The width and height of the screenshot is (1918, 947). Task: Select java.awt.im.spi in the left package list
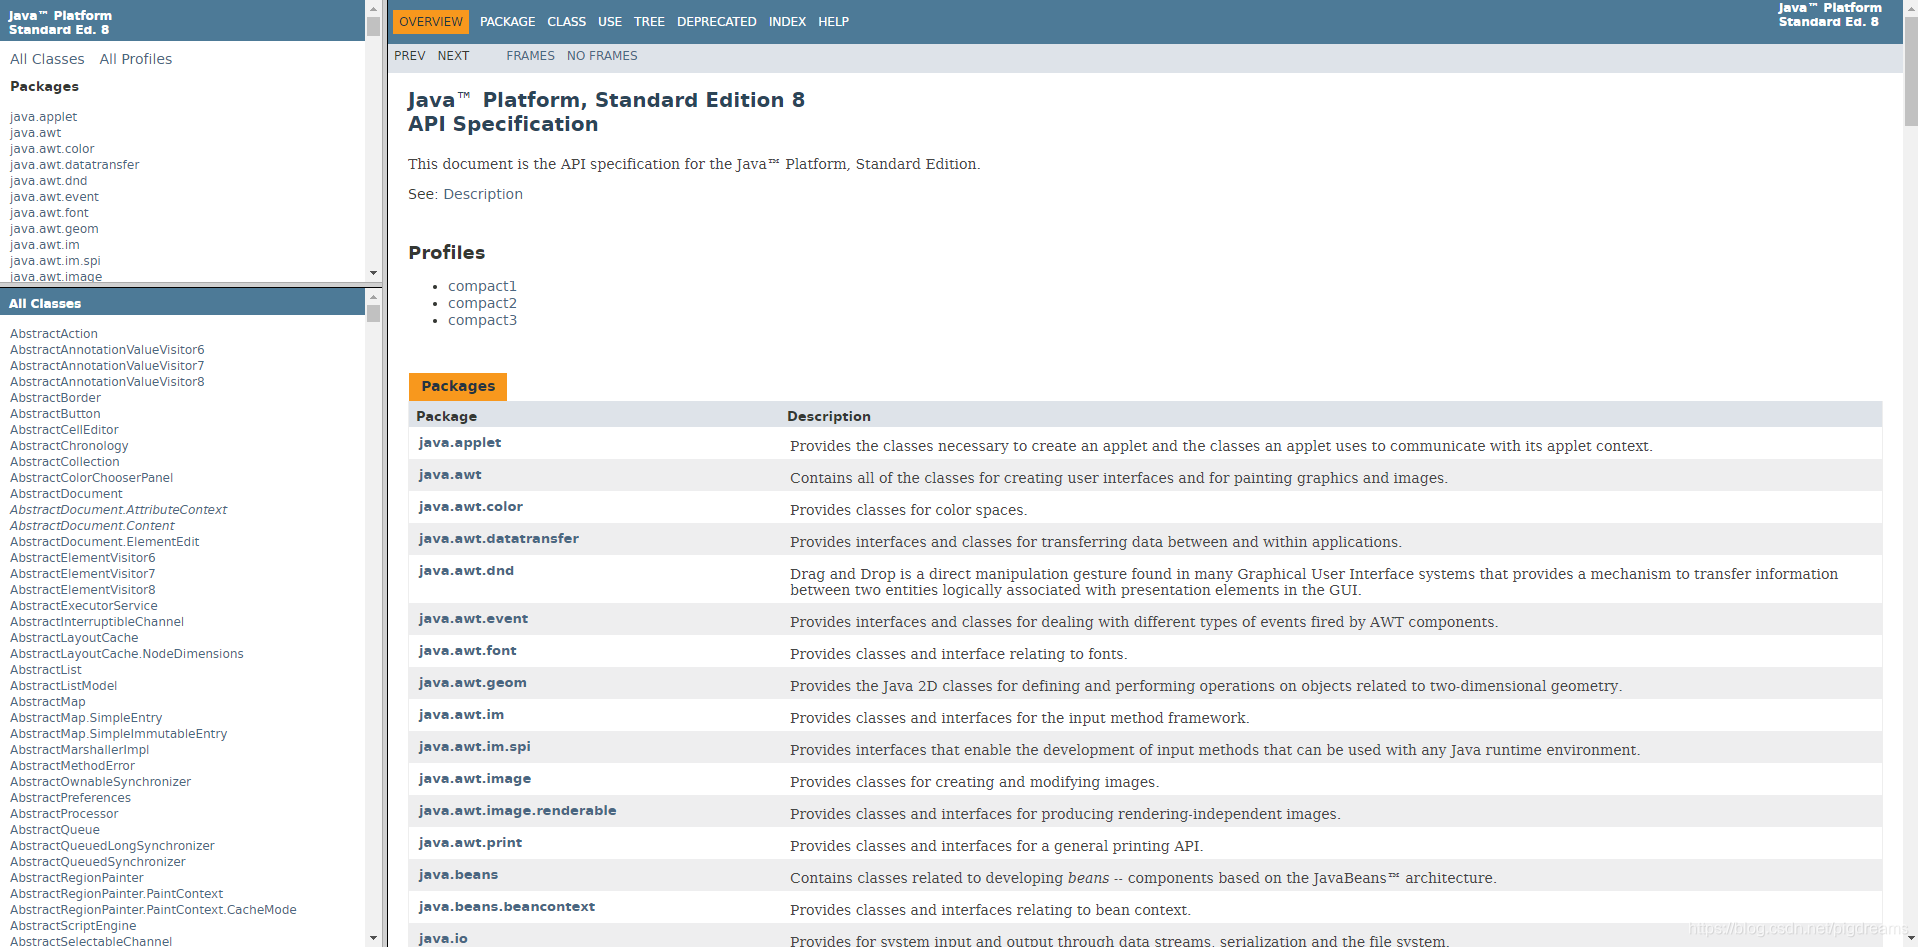pos(55,261)
